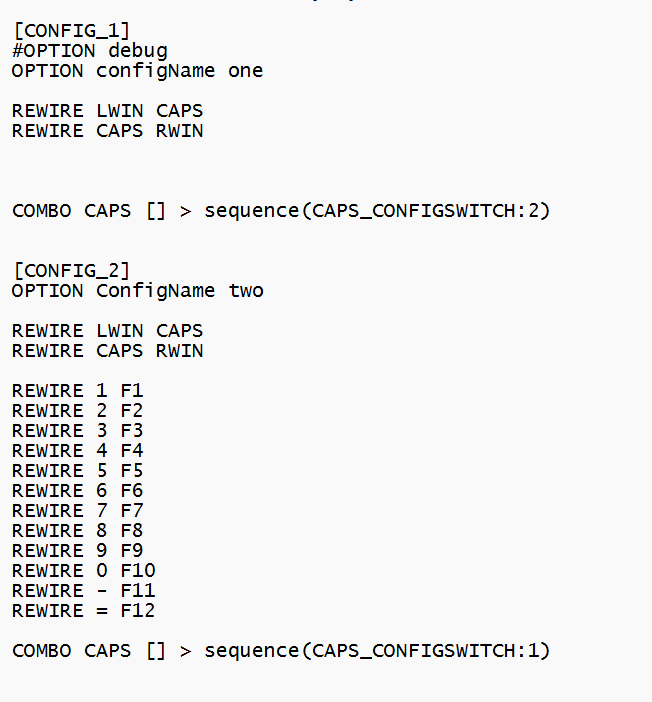Place cursor on 'REWIRE 3 F3'
Viewport: 652px width, 702px height.
point(77,430)
